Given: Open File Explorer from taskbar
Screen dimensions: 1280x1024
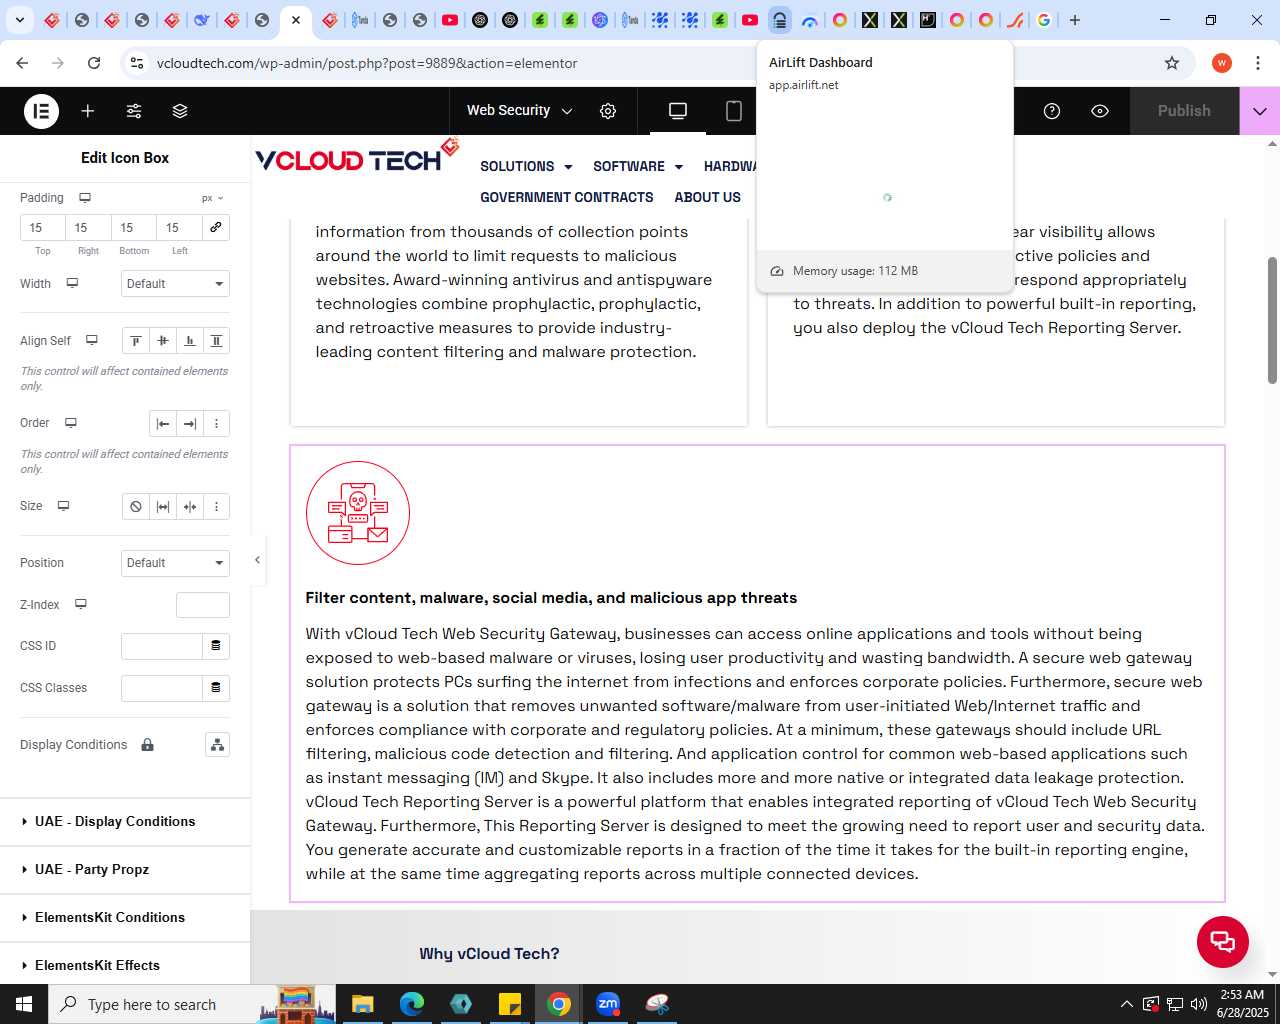Looking at the screenshot, I should tap(362, 1004).
